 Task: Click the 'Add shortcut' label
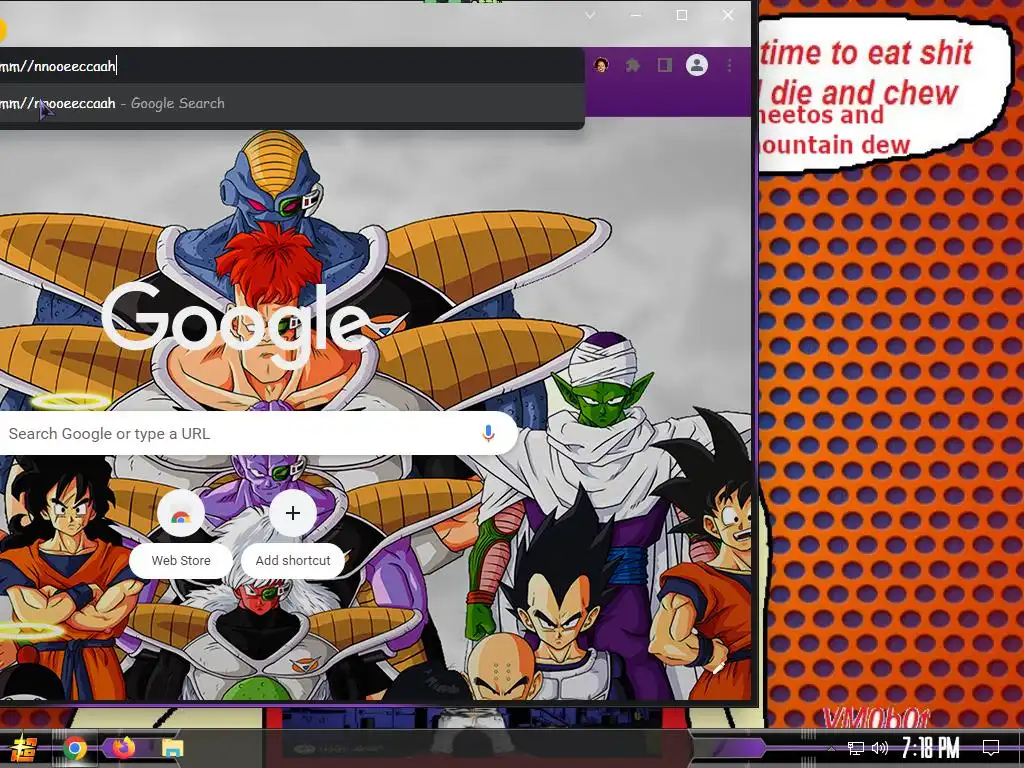coord(293,560)
